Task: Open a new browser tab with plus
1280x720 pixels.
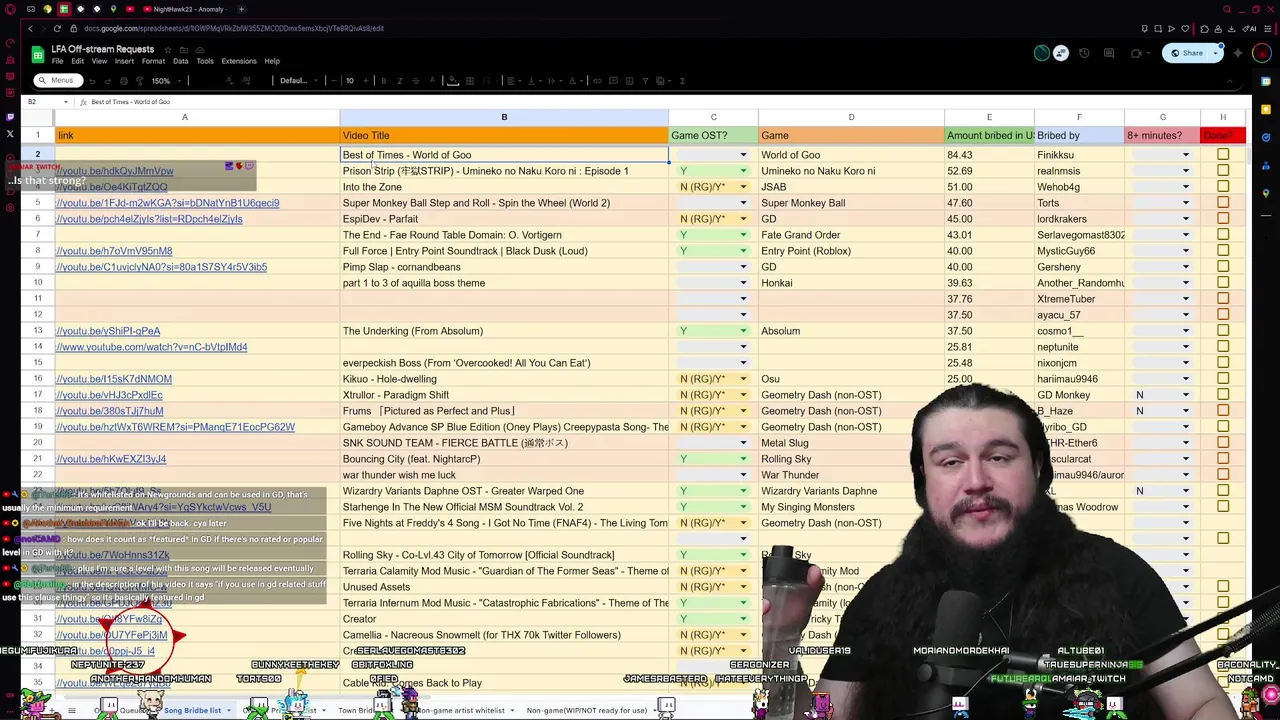Action: (x=242, y=9)
